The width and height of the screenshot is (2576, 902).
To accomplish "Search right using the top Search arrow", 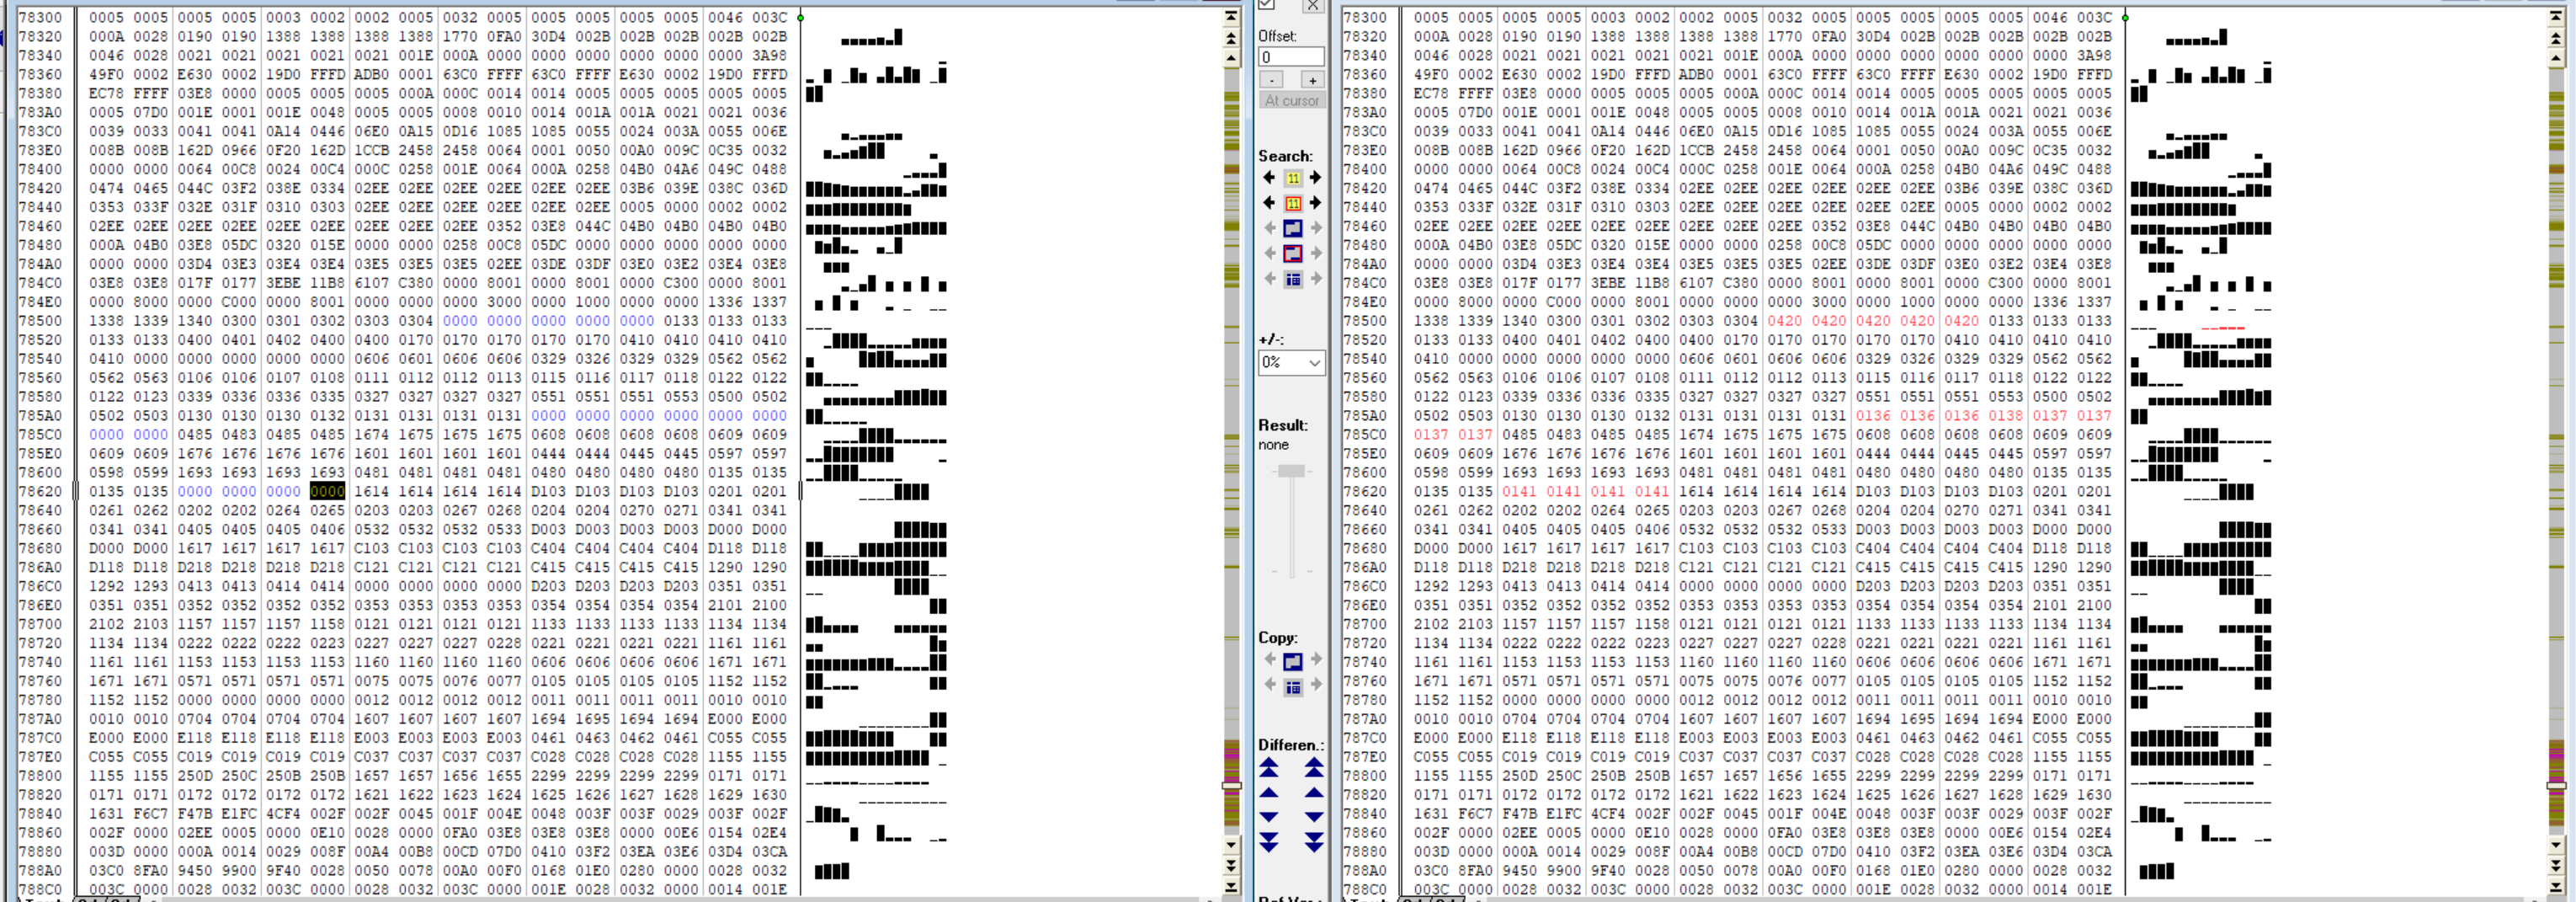I will [x=1315, y=178].
